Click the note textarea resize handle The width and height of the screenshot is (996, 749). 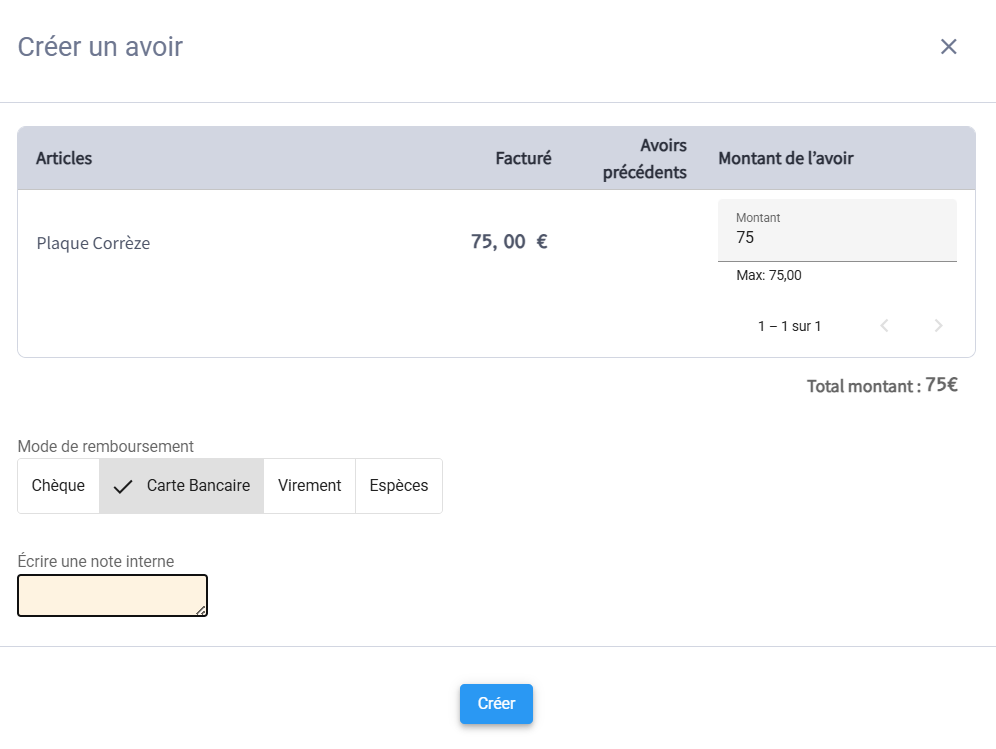tap(200, 610)
